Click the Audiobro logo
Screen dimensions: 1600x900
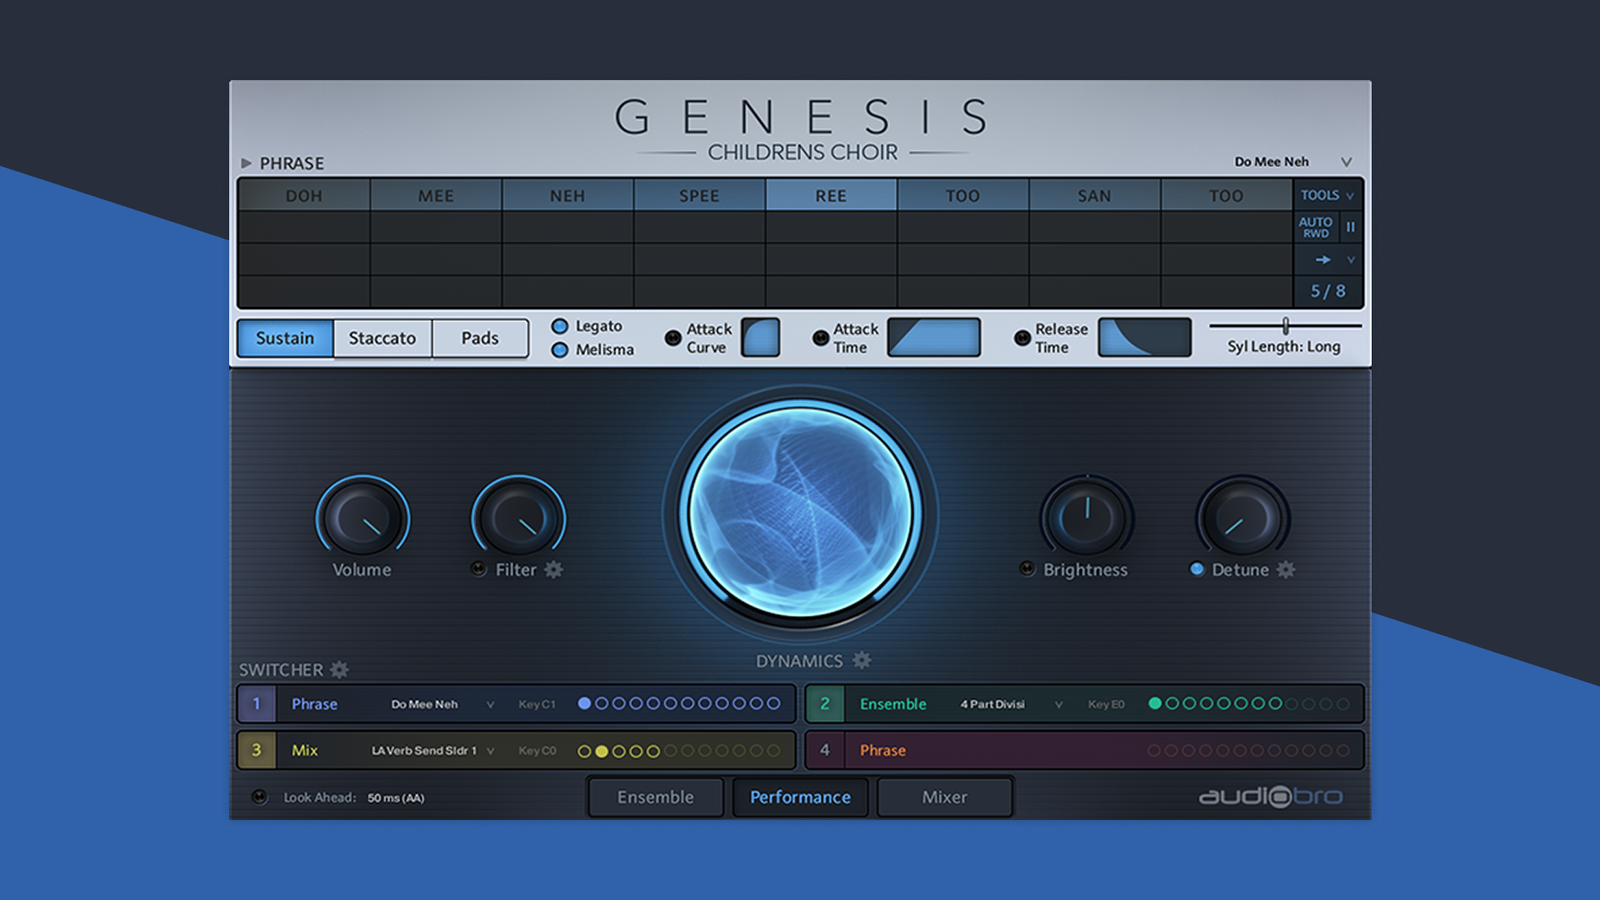pos(1271,796)
